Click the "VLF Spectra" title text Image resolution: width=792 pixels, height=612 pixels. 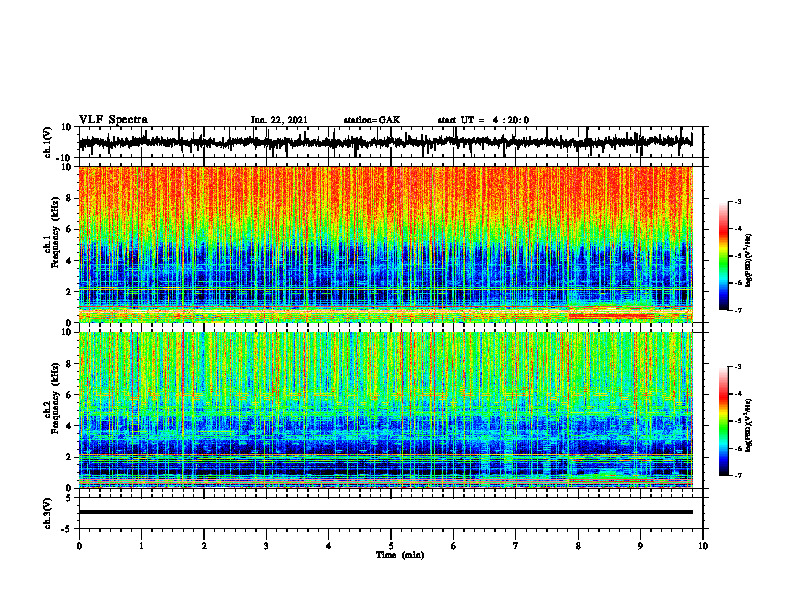[x=113, y=120]
